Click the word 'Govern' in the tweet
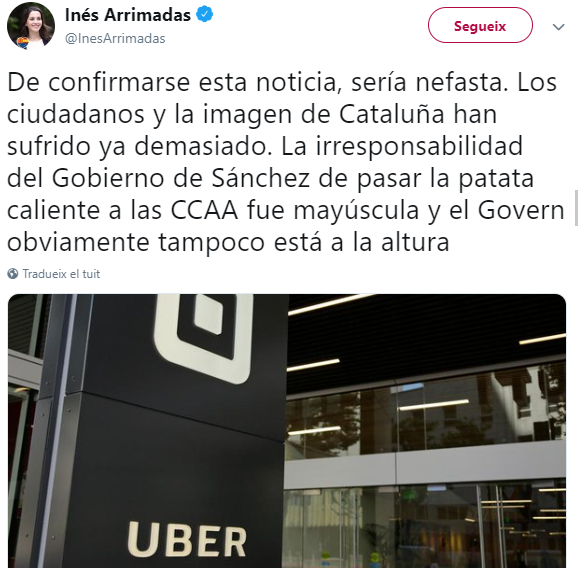 click(521, 210)
